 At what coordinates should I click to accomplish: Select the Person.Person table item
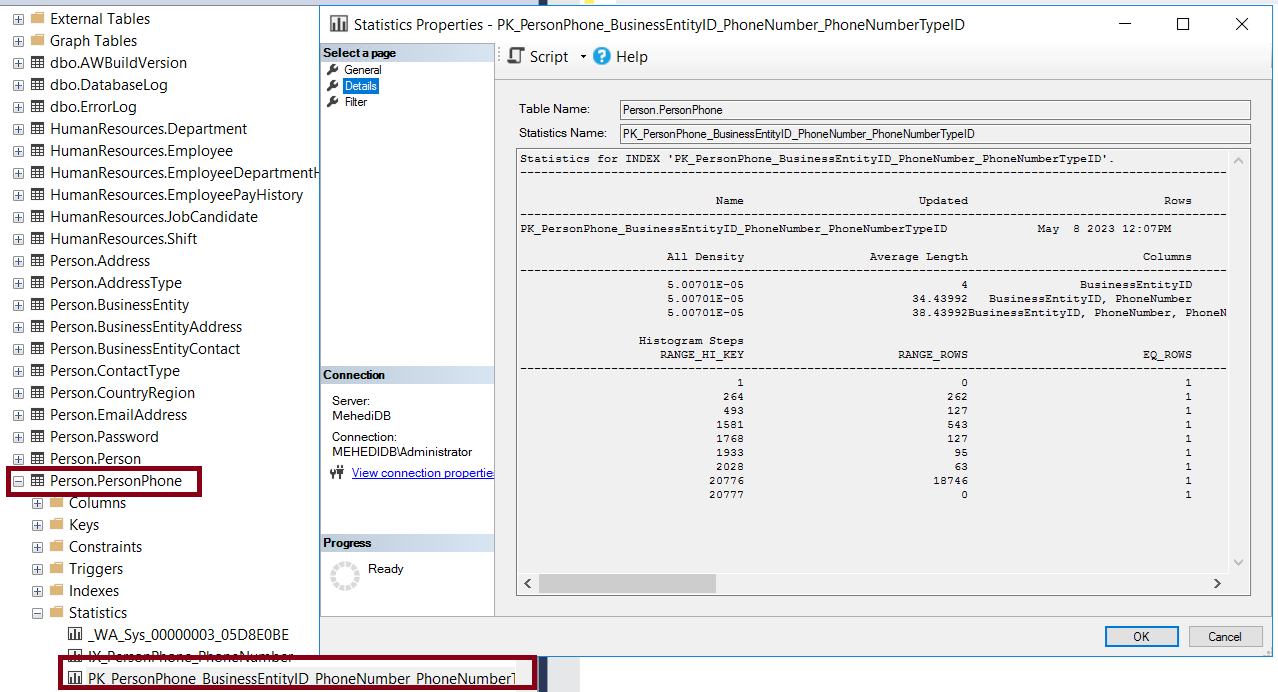click(95, 459)
